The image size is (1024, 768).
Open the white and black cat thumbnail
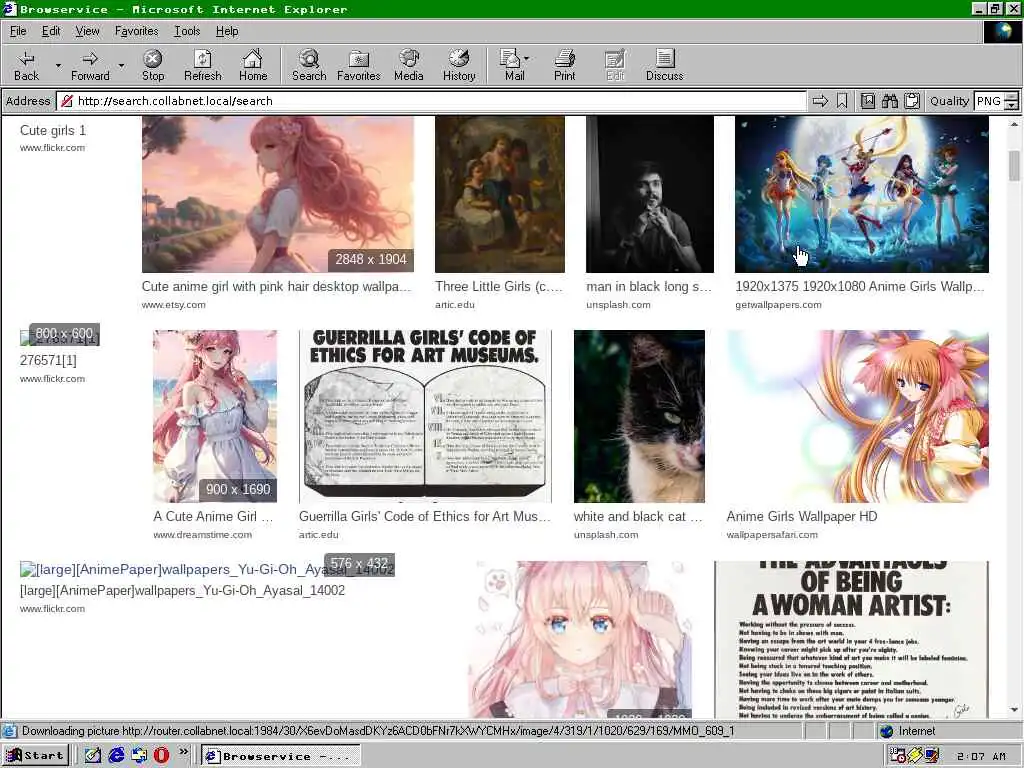tap(639, 416)
